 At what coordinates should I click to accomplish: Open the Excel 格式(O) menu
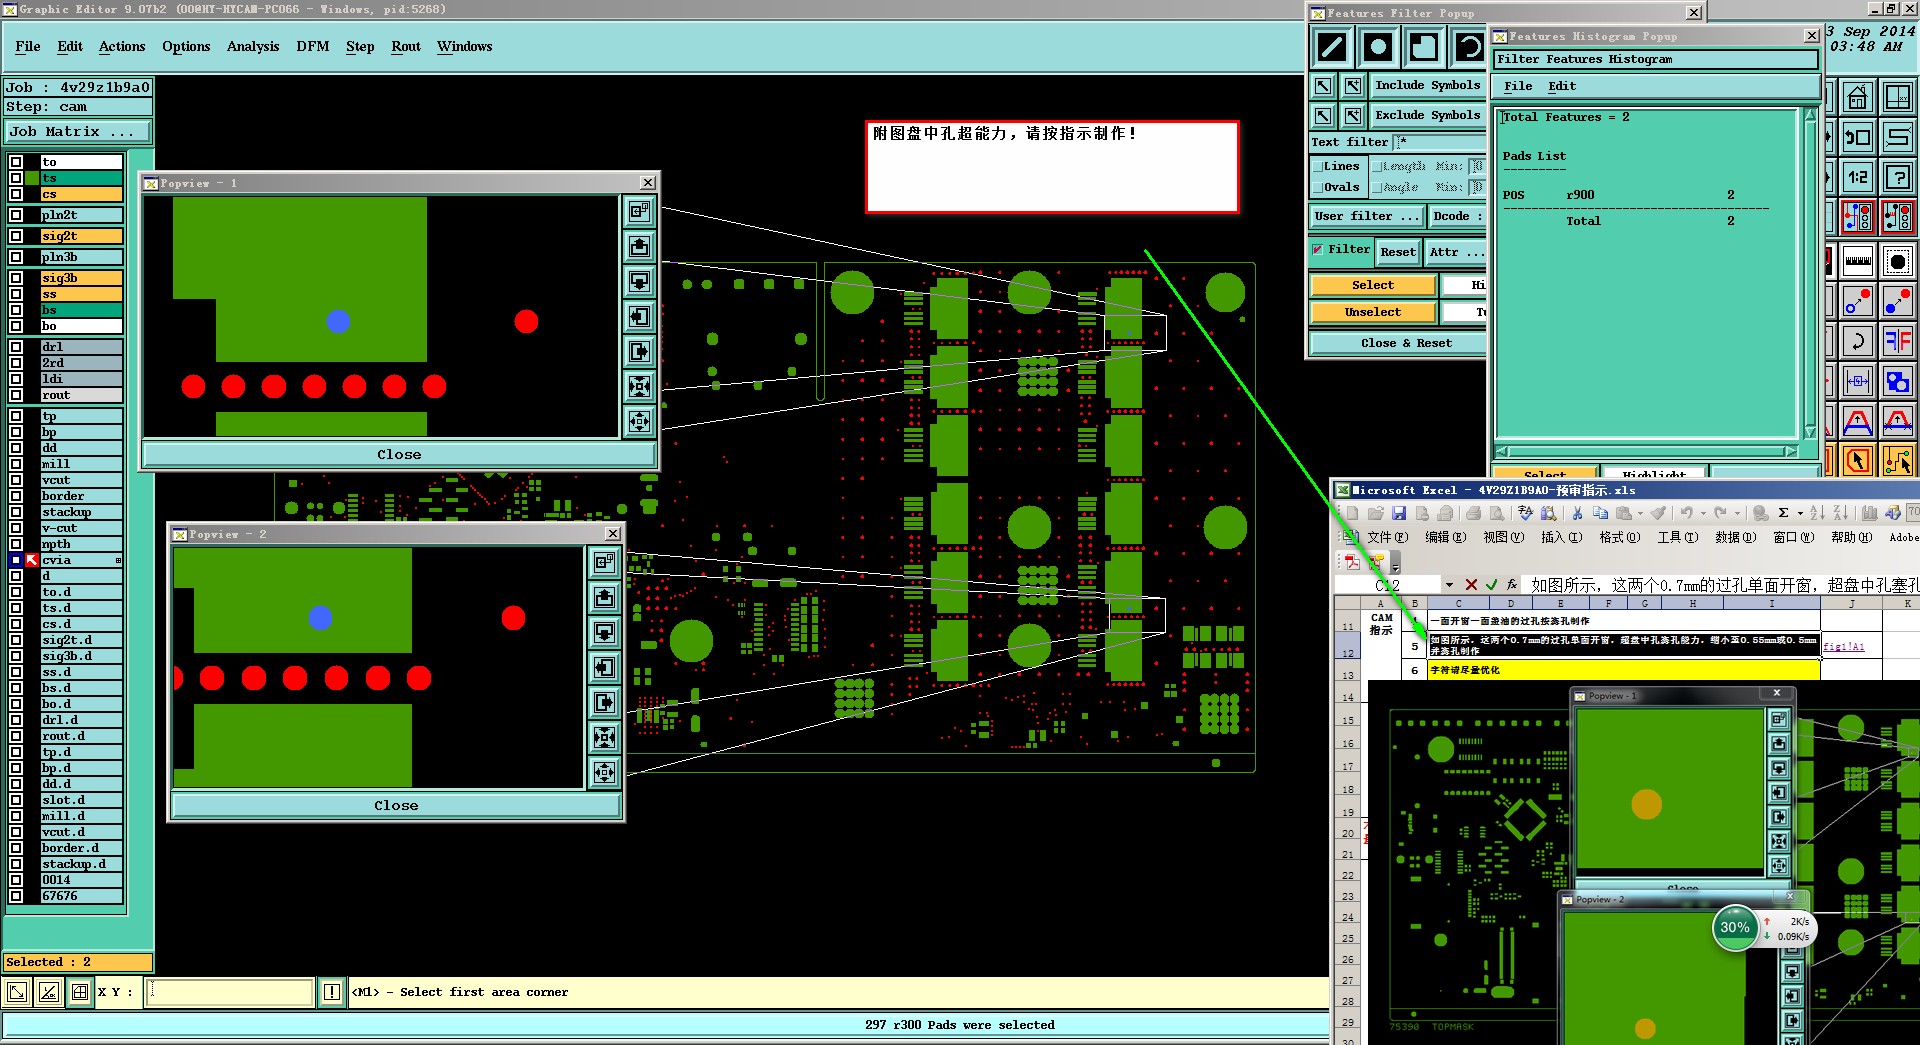(1619, 538)
